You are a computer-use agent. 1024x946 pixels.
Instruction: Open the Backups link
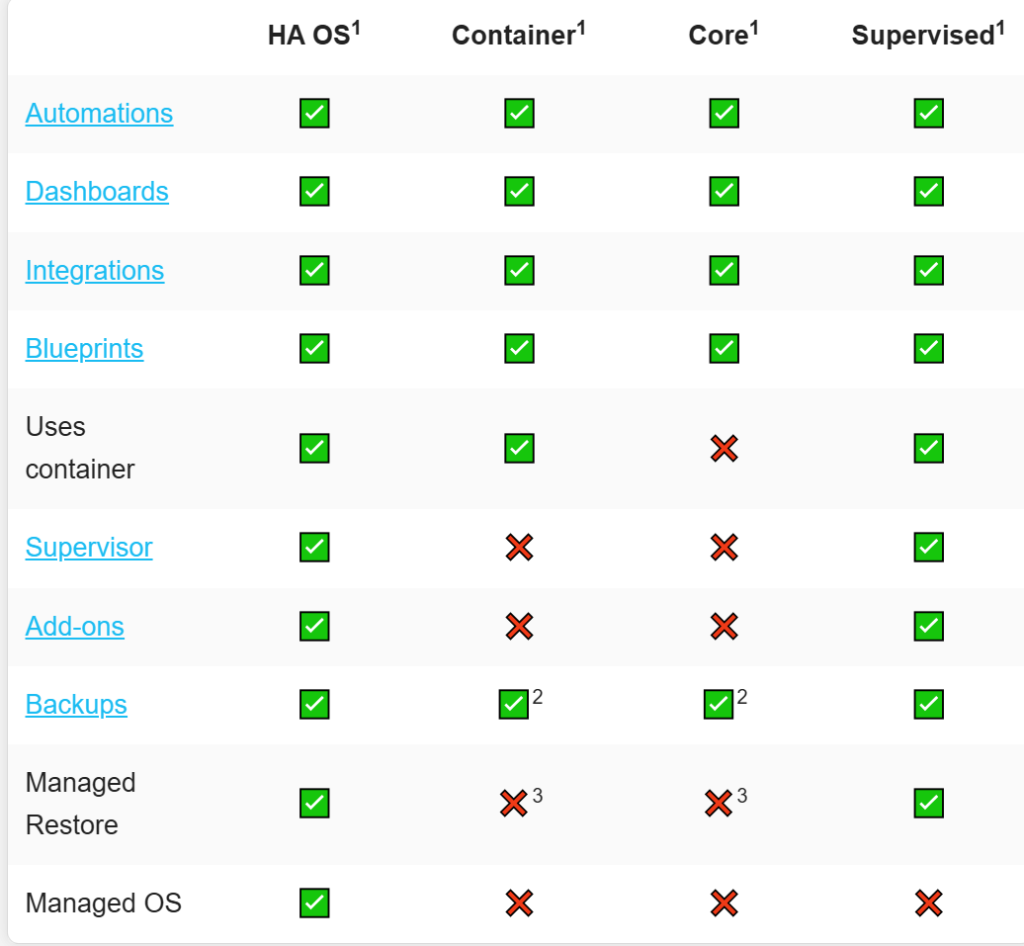coord(76,704)
